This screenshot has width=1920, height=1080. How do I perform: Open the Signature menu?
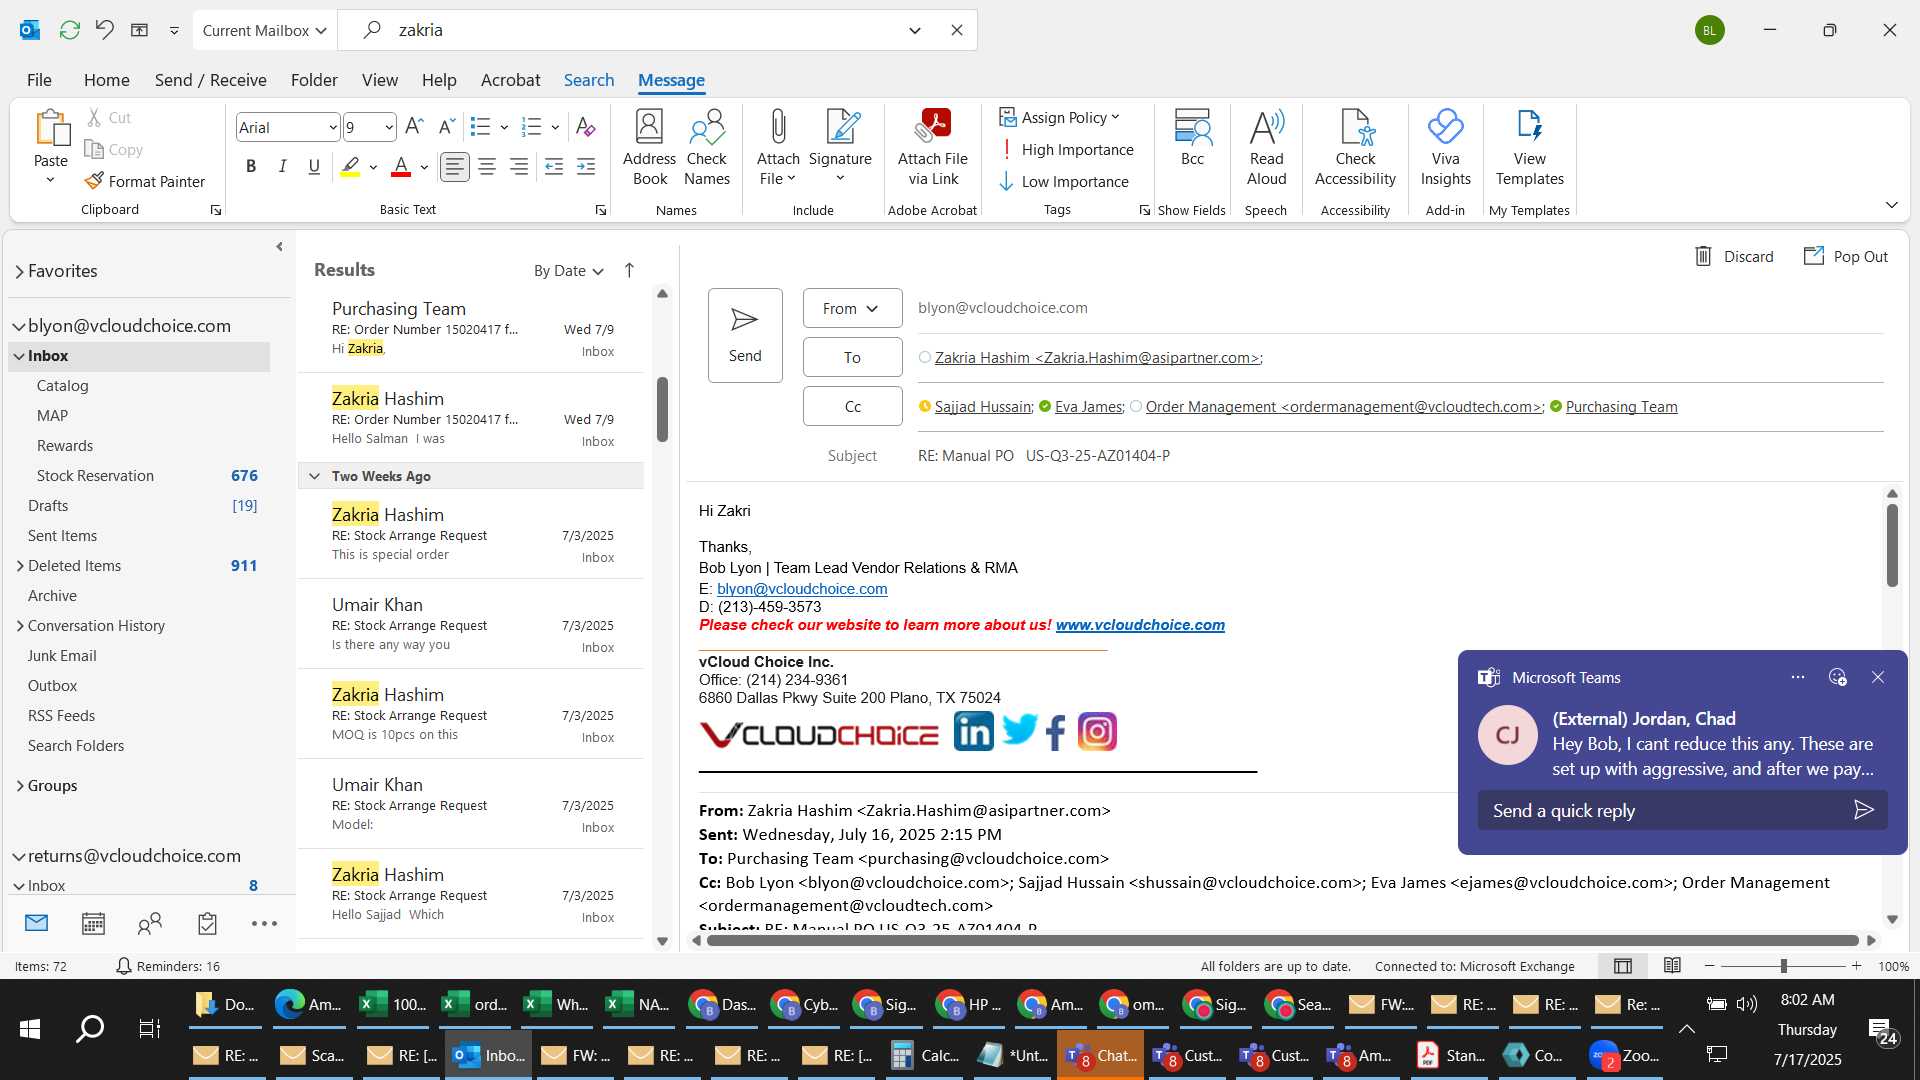(x=840, y=148)
